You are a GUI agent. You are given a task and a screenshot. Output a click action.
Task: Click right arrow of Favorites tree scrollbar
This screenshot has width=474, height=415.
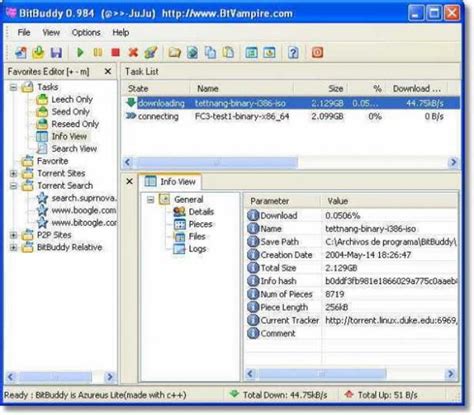[110, 377]
